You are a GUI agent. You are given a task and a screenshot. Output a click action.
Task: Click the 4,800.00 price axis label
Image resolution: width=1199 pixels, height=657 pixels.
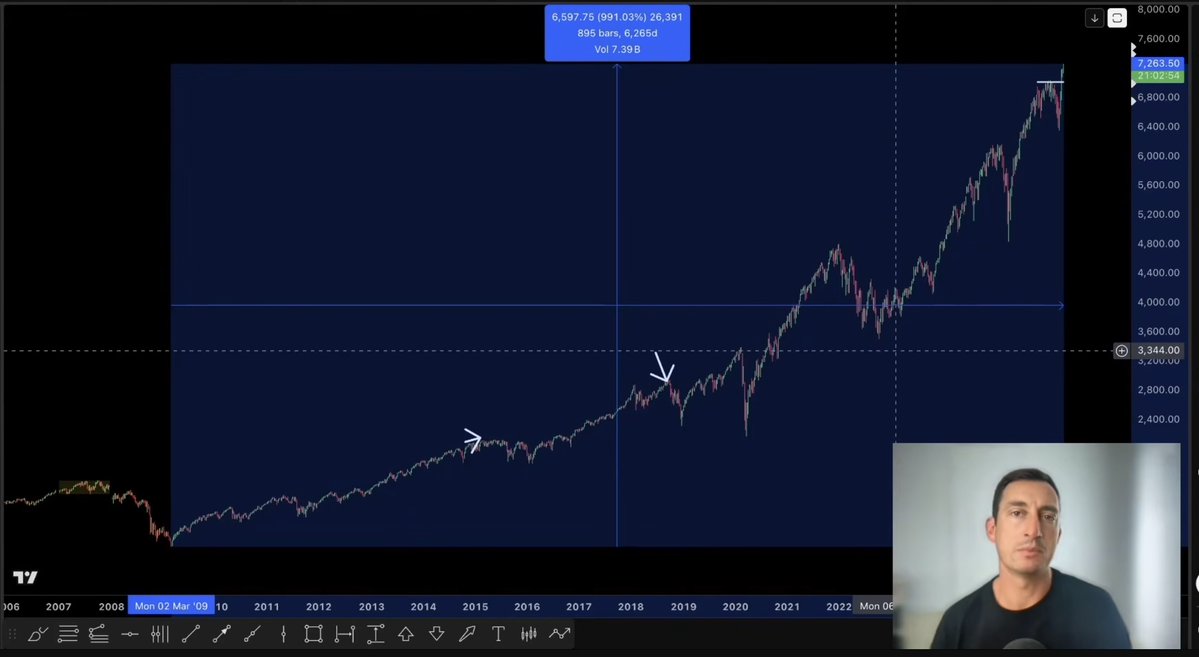tap(1158, 243)
